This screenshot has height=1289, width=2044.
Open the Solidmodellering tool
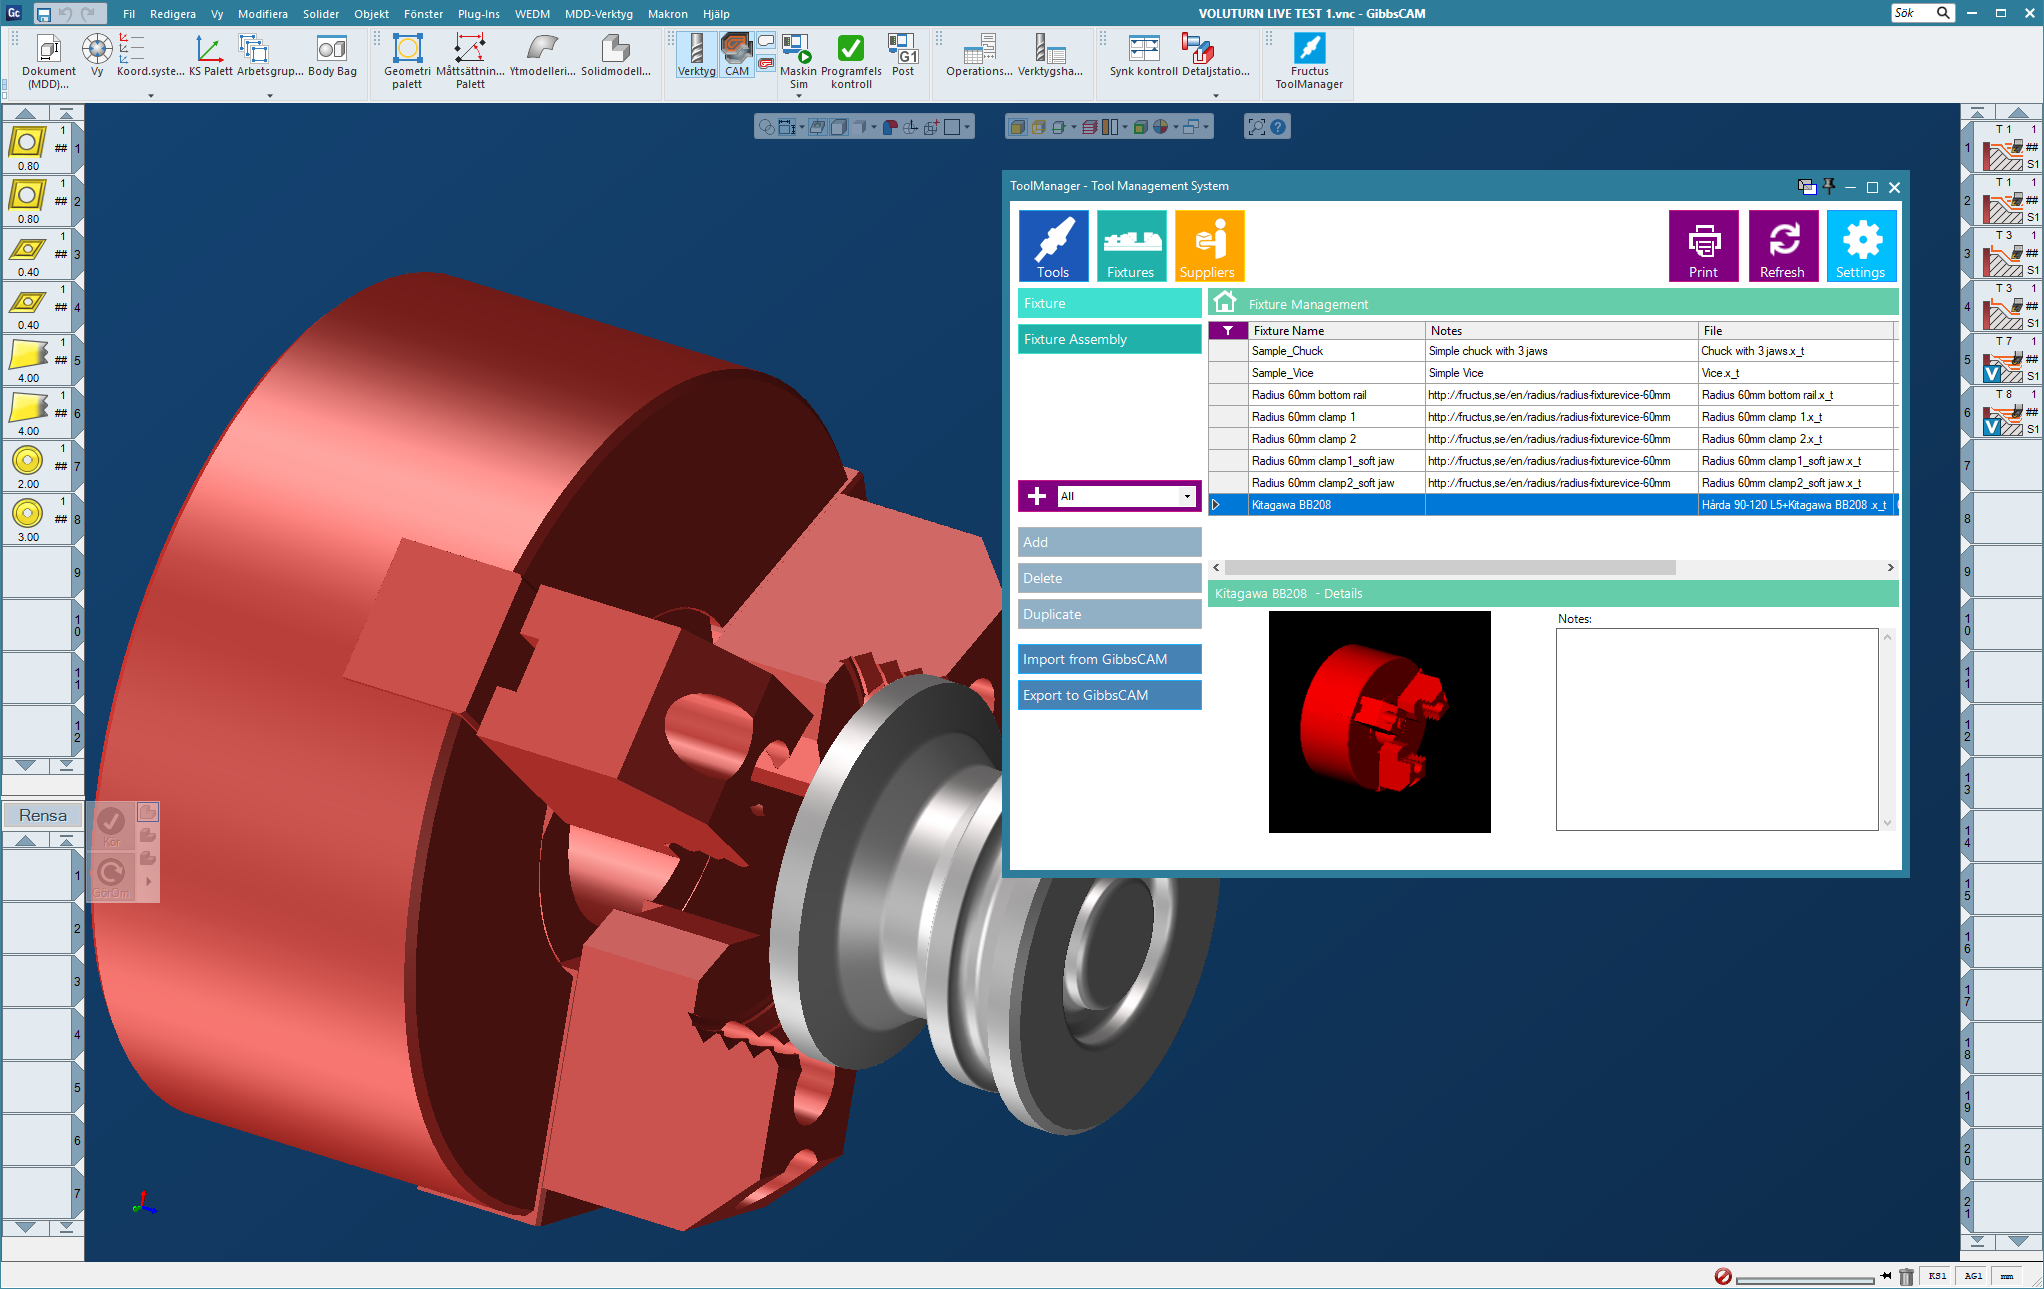[x=615, y=55]
